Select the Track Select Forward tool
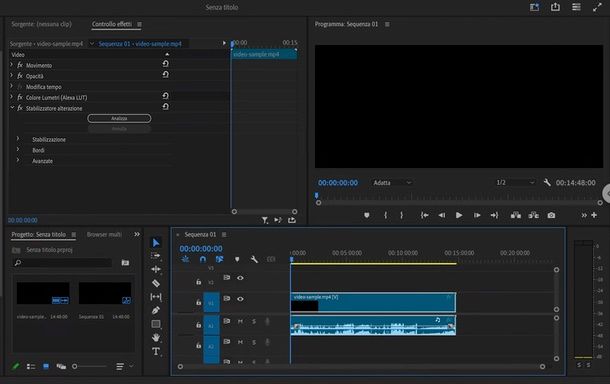This screenshot has width=610, height=384. [x=156, y=256]
